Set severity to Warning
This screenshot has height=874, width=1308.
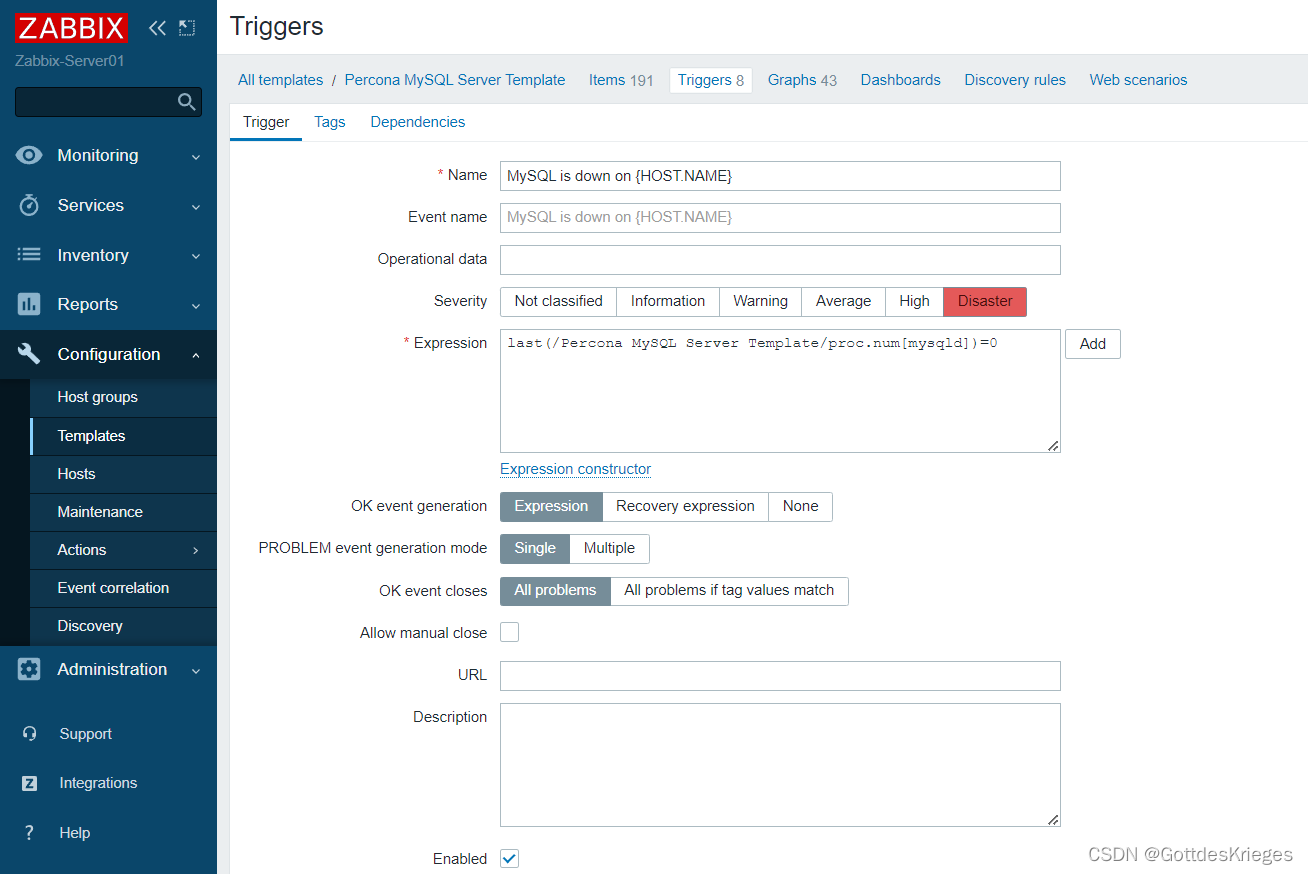tap(760, 302)
